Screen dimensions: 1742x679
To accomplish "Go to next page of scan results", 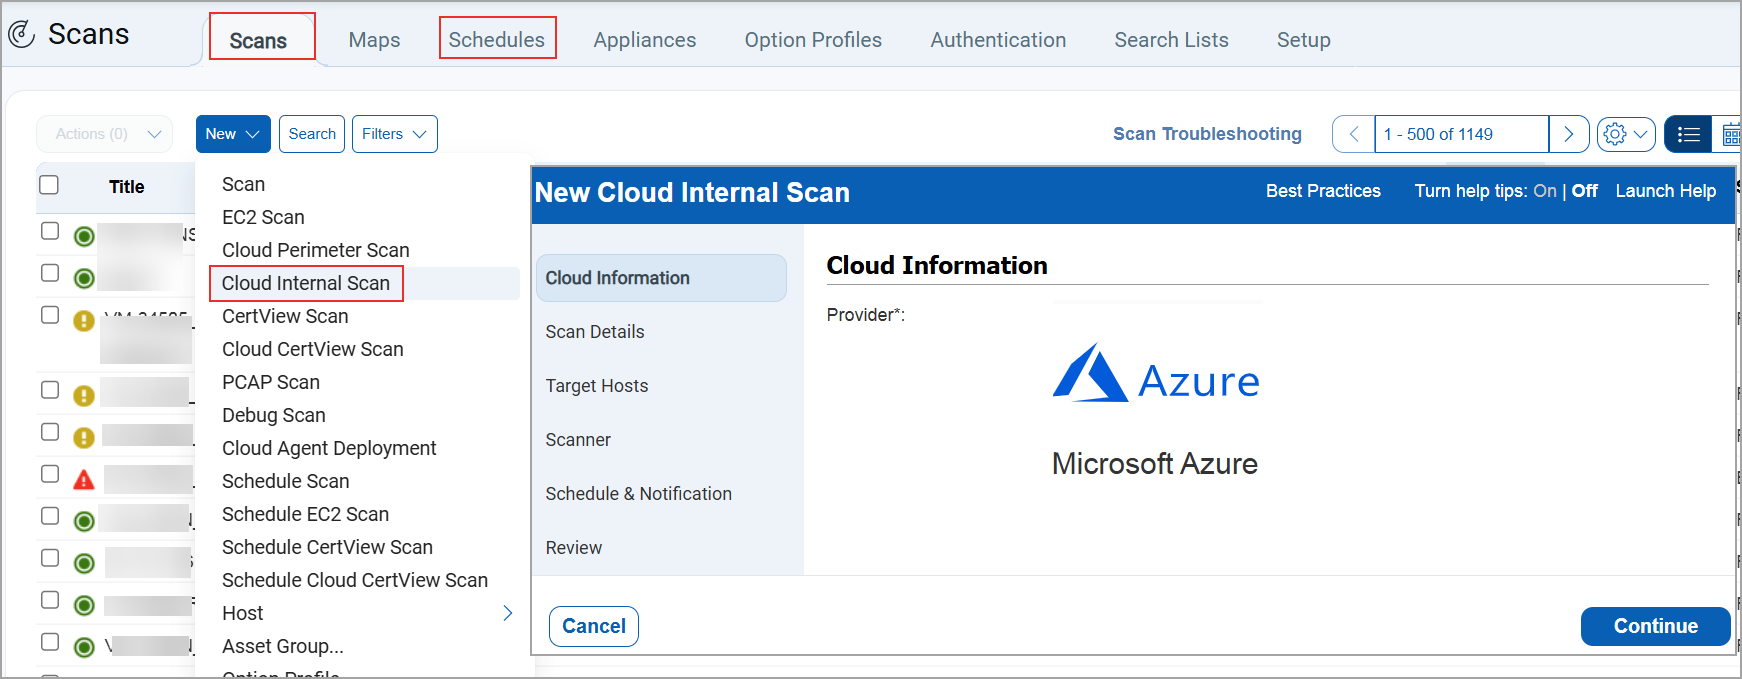I will (1568, 134).
